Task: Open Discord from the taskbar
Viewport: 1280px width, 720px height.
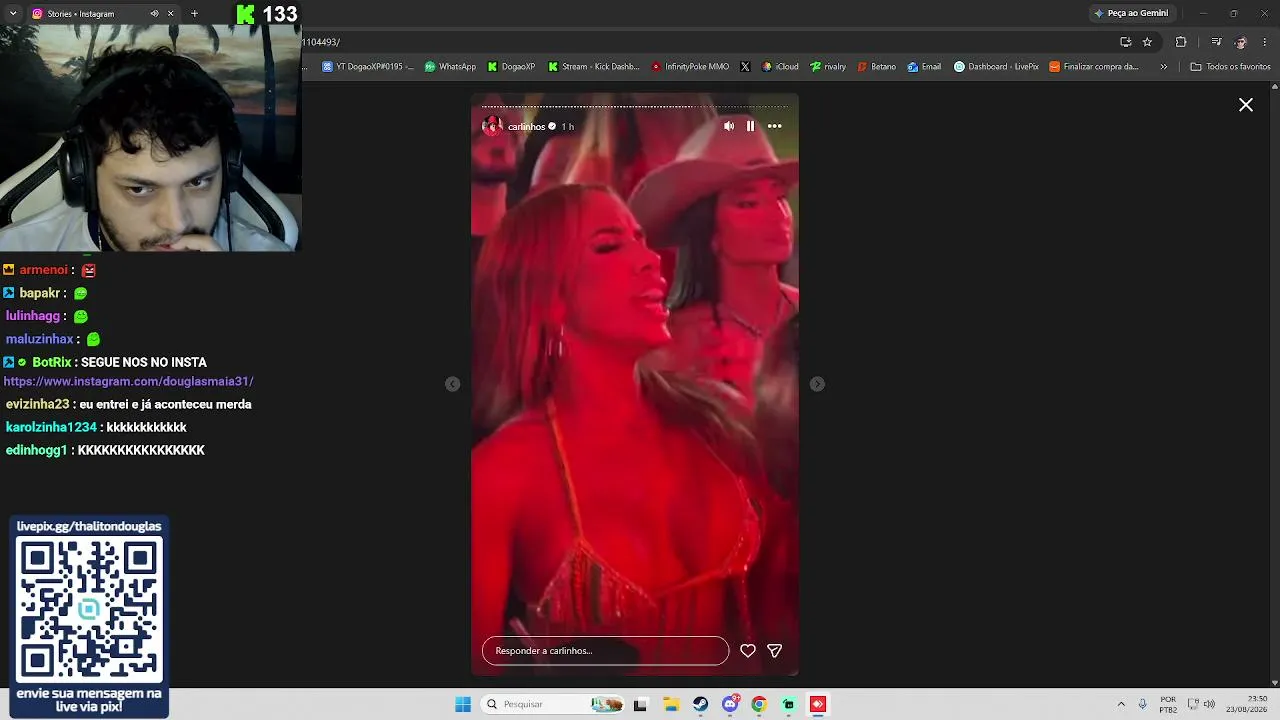Action: click(x=730, y=704)
